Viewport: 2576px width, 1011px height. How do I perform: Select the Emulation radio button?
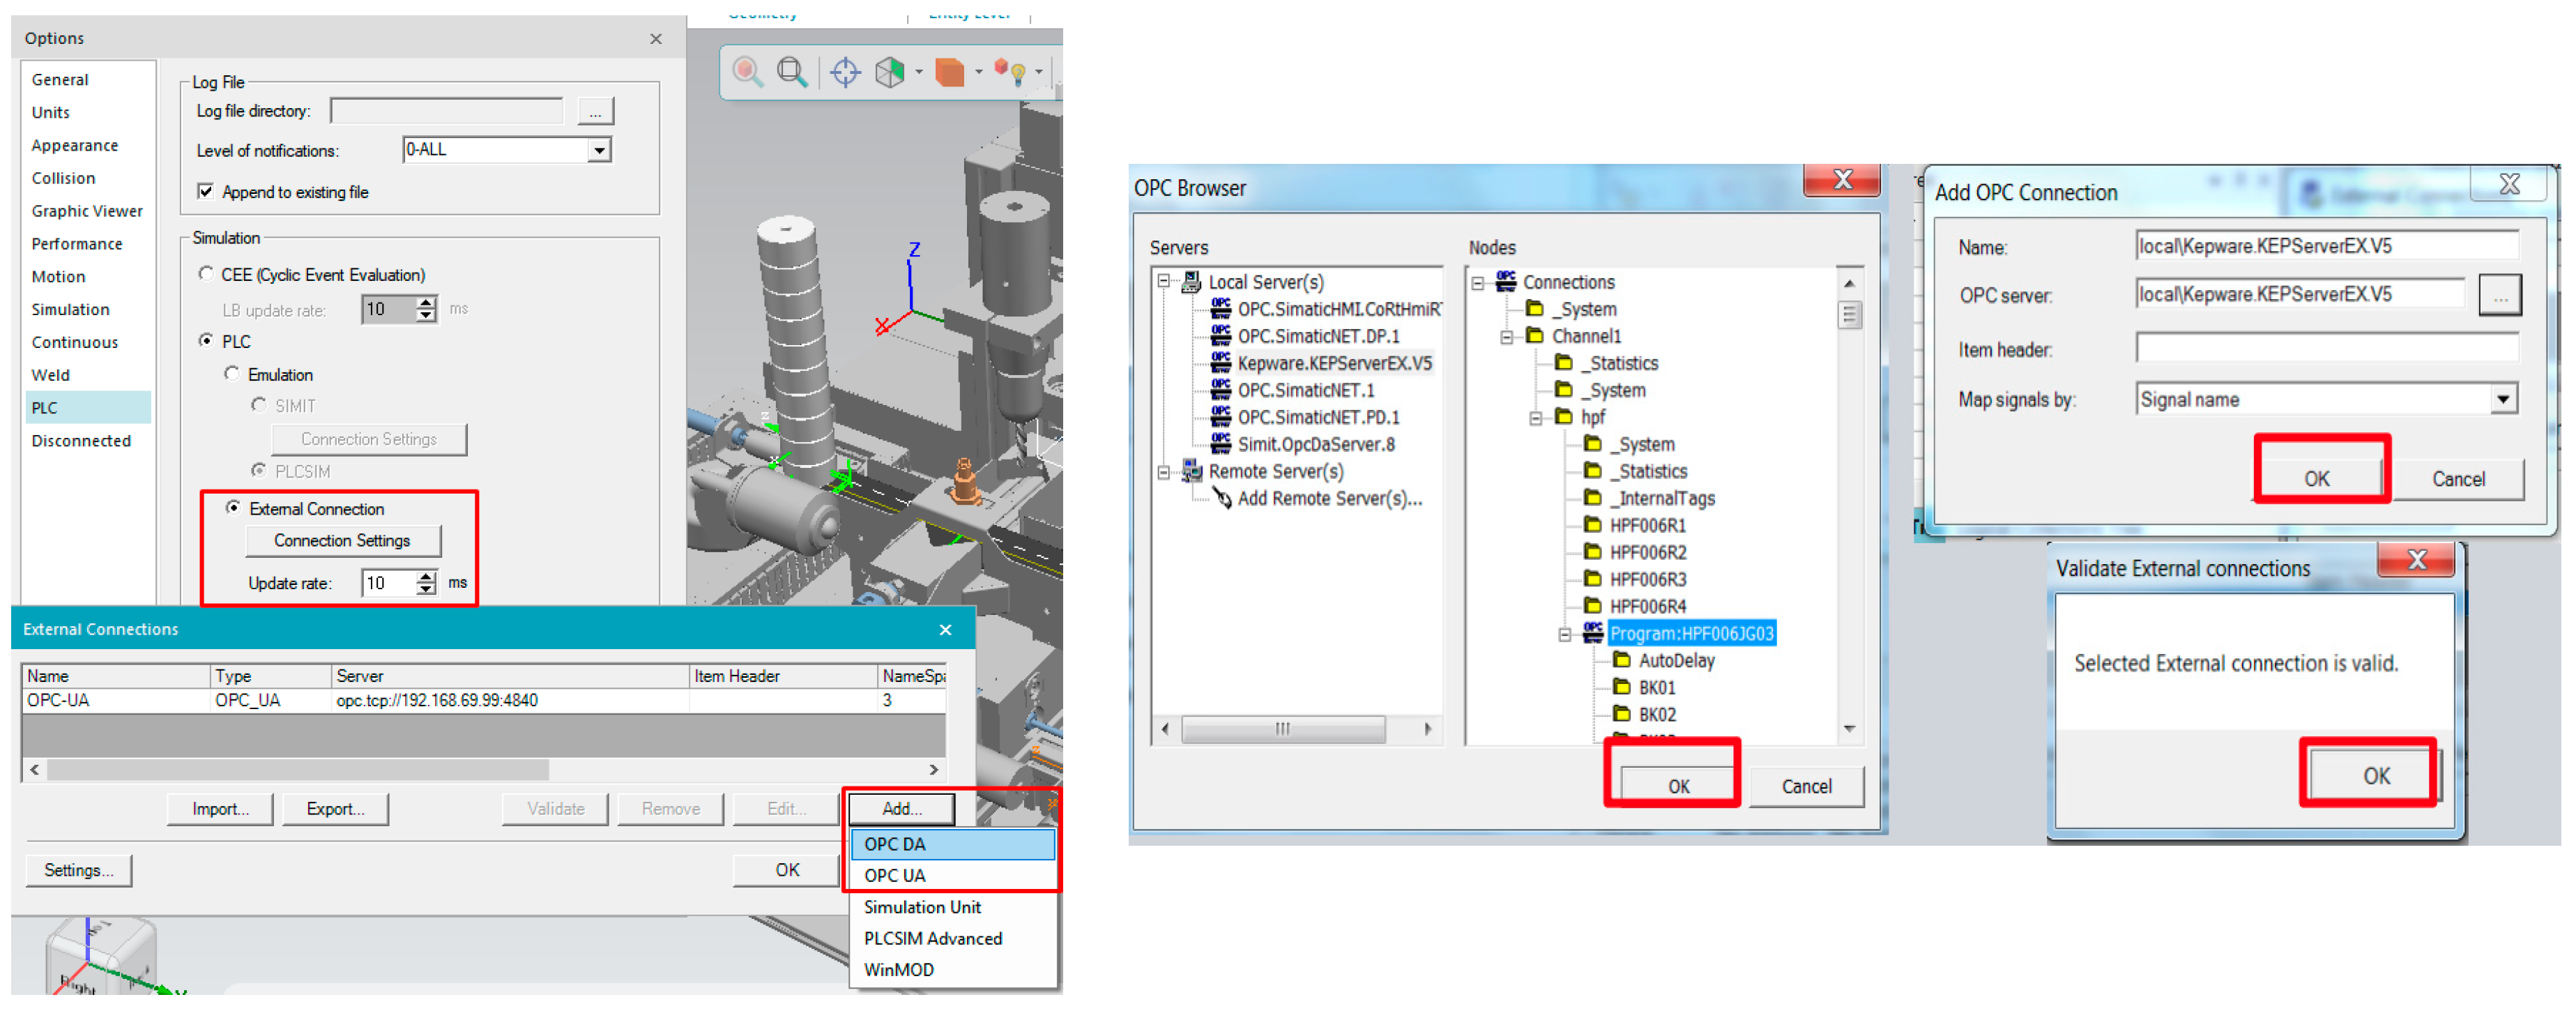click(x=232, y=374)
